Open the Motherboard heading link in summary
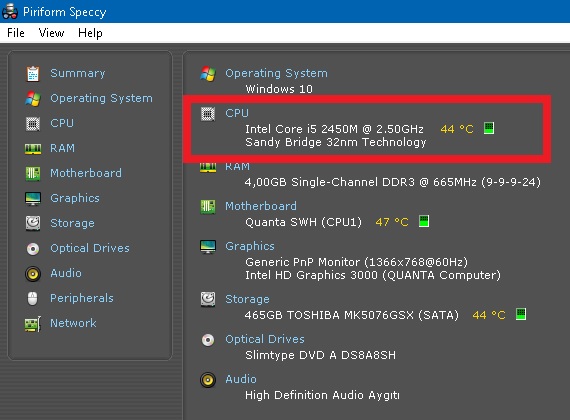 (261, 206)
